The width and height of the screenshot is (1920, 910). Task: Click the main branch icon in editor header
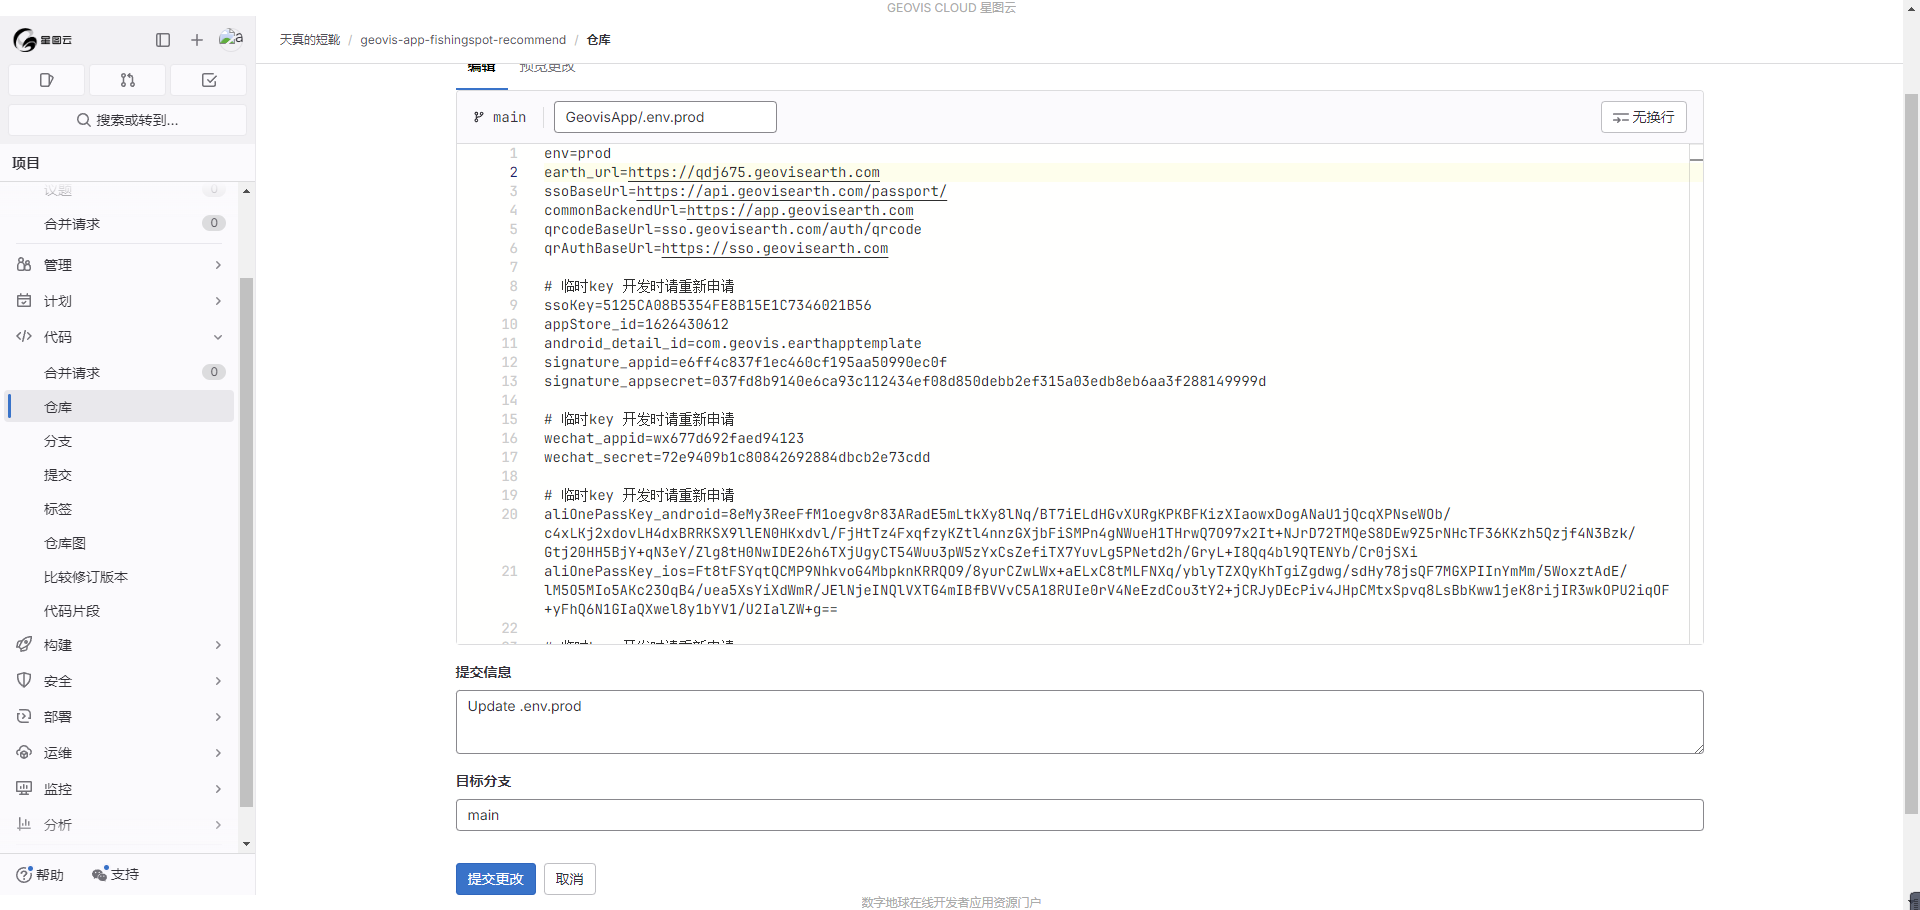click(x=479, y=117)
